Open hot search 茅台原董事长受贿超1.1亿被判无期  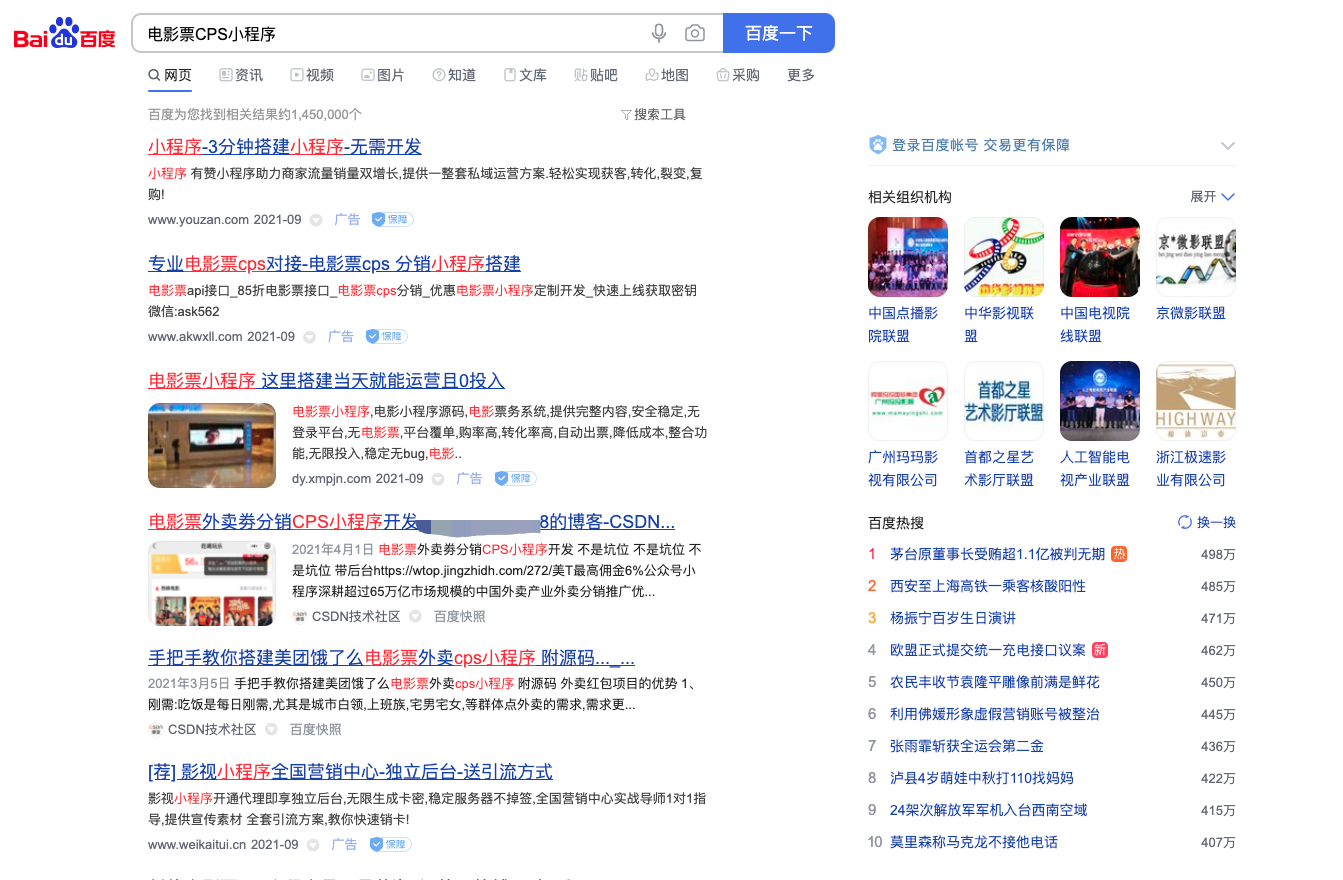tap(997, 554)
